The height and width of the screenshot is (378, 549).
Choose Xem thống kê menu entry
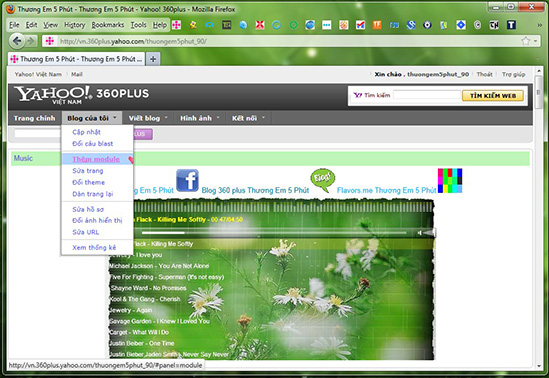click(x=94, y=247)
